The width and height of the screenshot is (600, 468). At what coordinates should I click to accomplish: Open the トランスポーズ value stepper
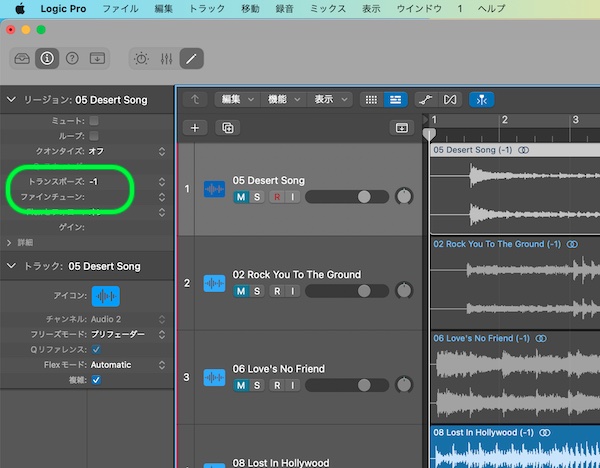(162, 182)
